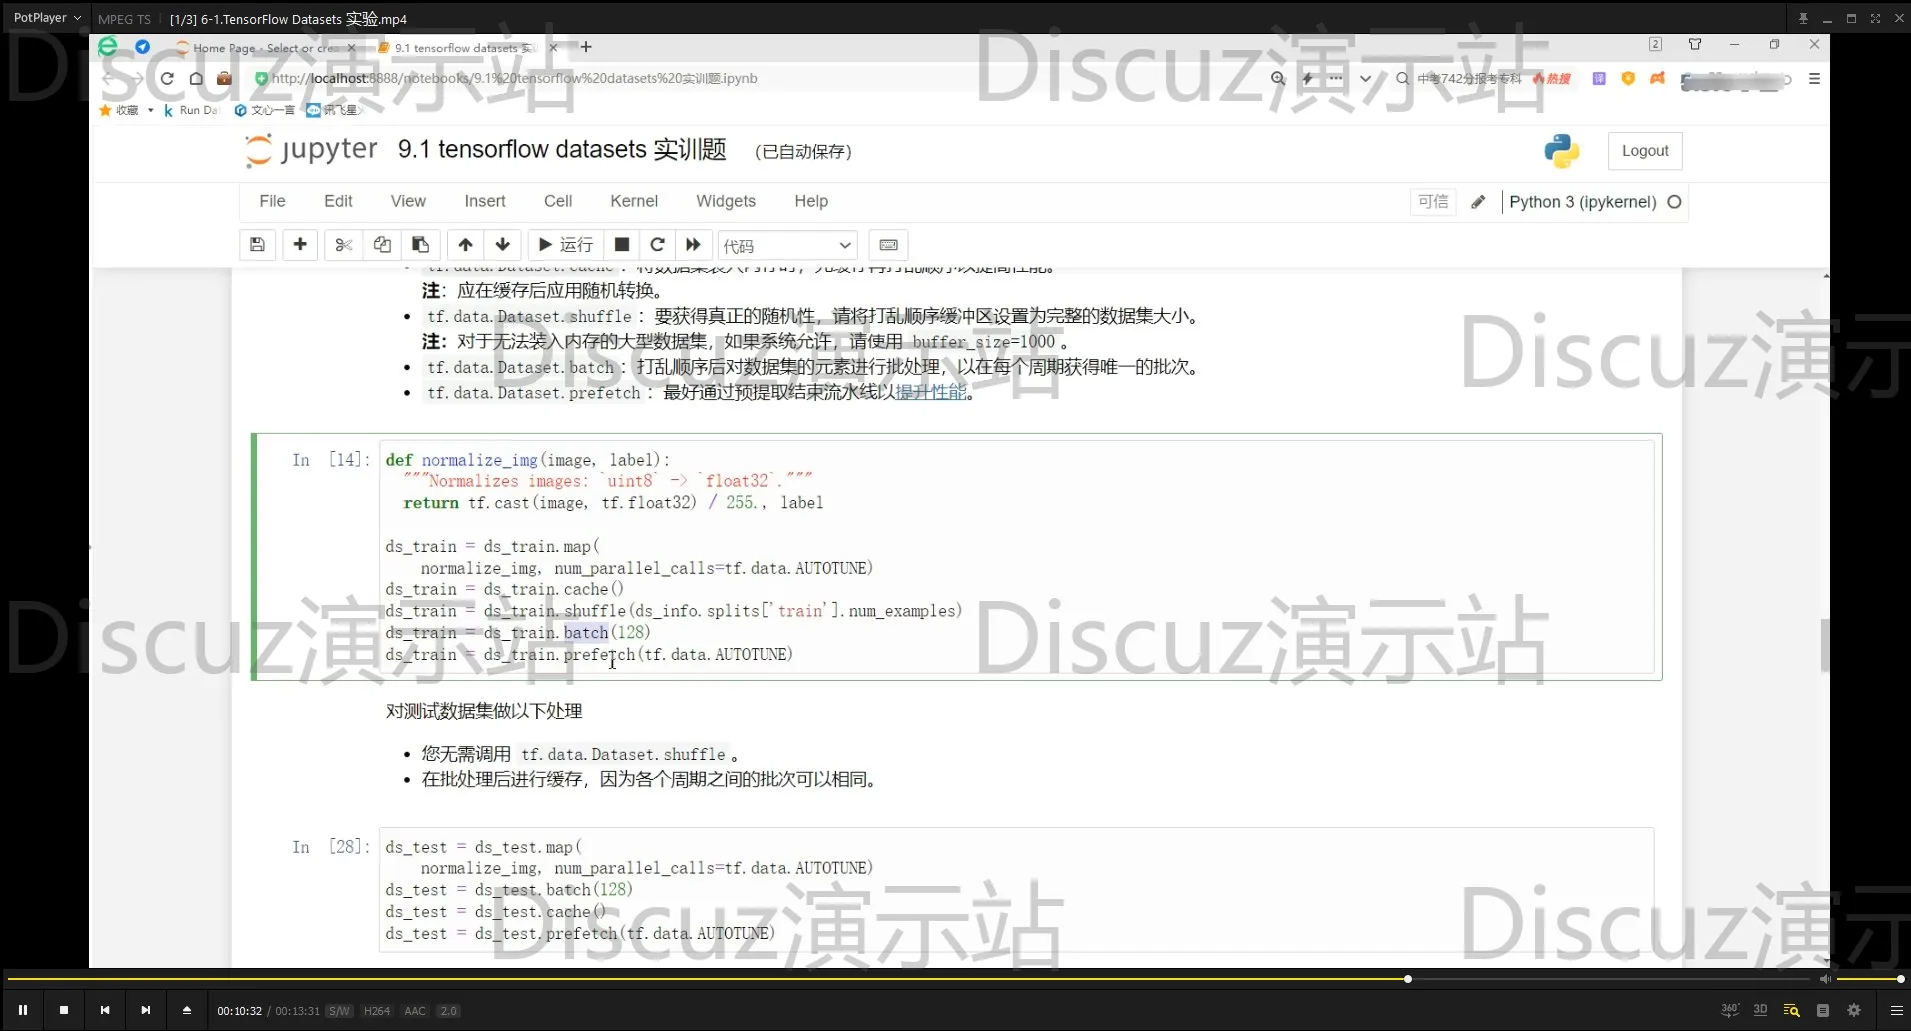The height and width of the screenshot is (1031, 1911).
Task: Open the Edit menu
Action: 338,201
